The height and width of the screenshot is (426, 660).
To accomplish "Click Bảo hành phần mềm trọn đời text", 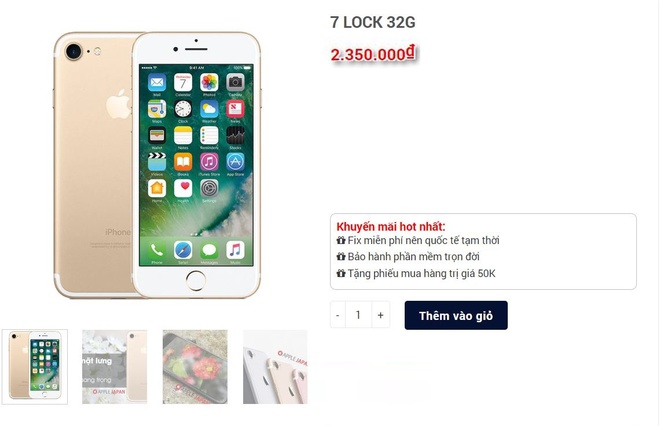I will (413, 256).
